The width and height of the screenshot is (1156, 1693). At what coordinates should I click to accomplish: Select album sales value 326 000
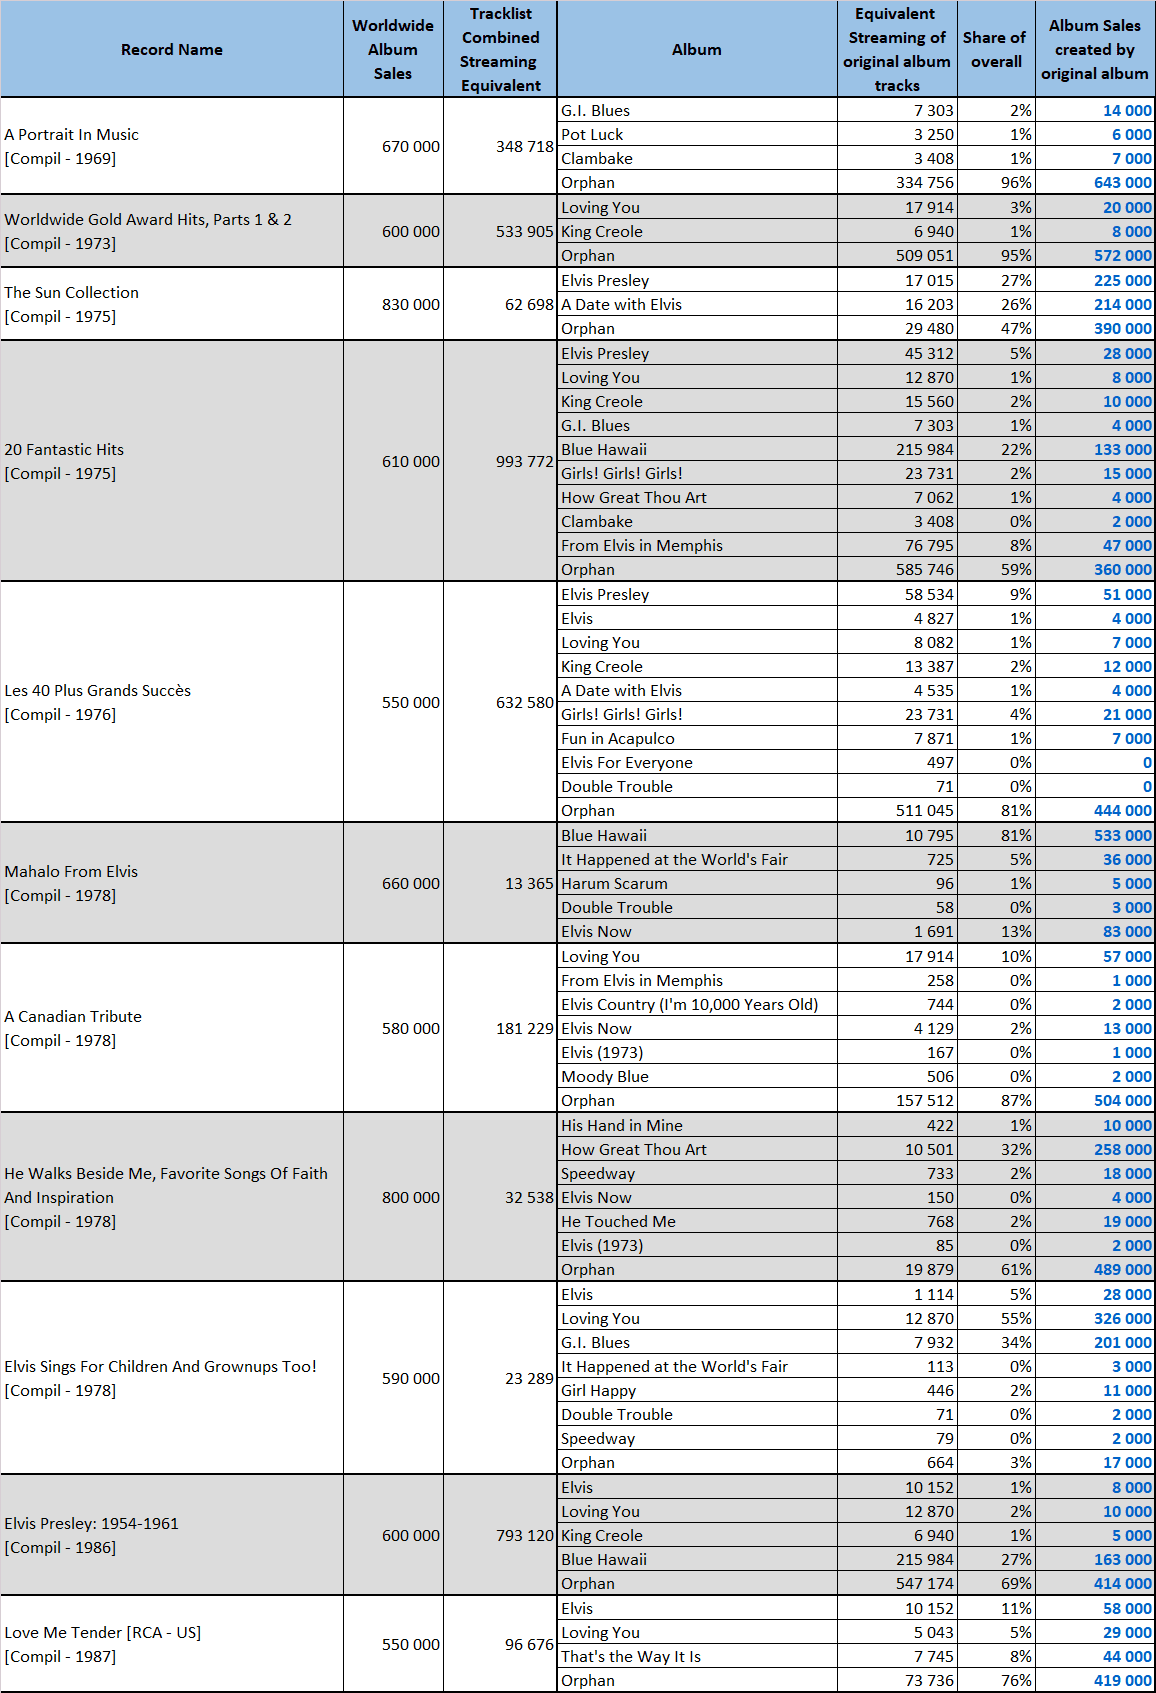[1095, 1318]
